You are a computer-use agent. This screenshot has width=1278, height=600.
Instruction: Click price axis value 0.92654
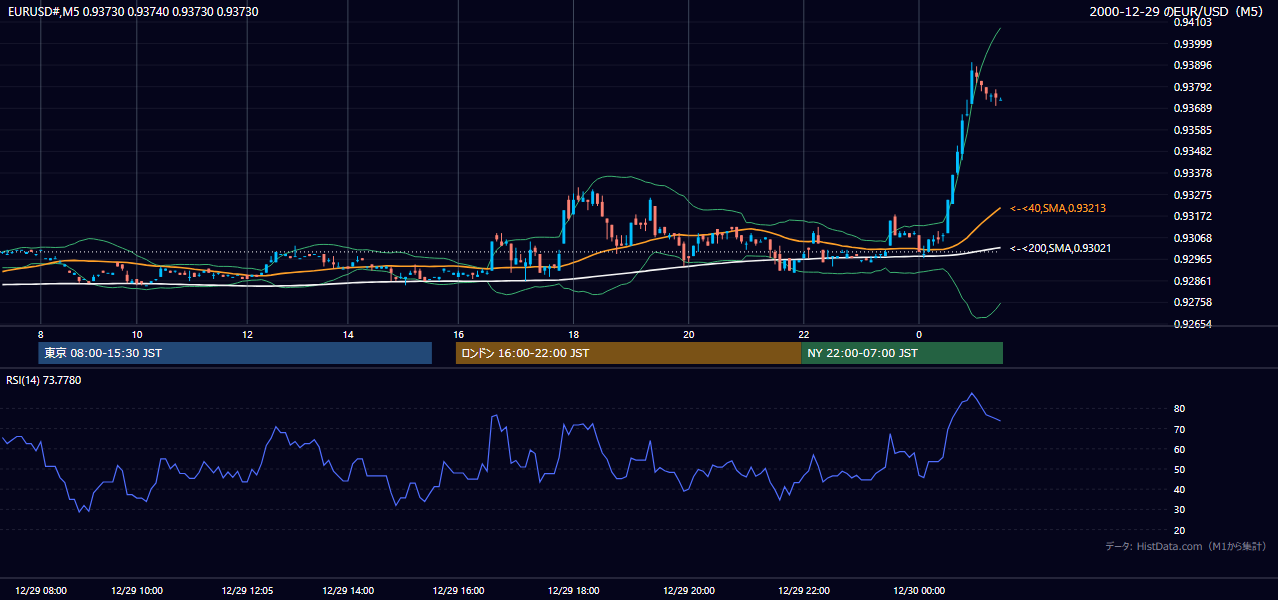pyautogui.click(x=1193, y=324)
